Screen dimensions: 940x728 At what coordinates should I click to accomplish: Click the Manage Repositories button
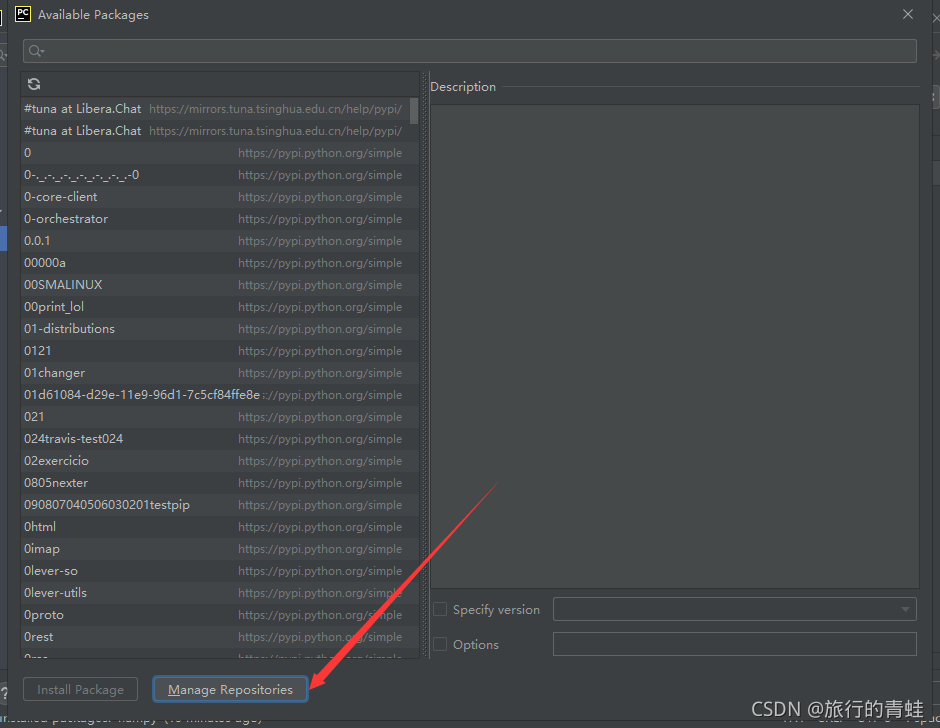click(230, 689)
